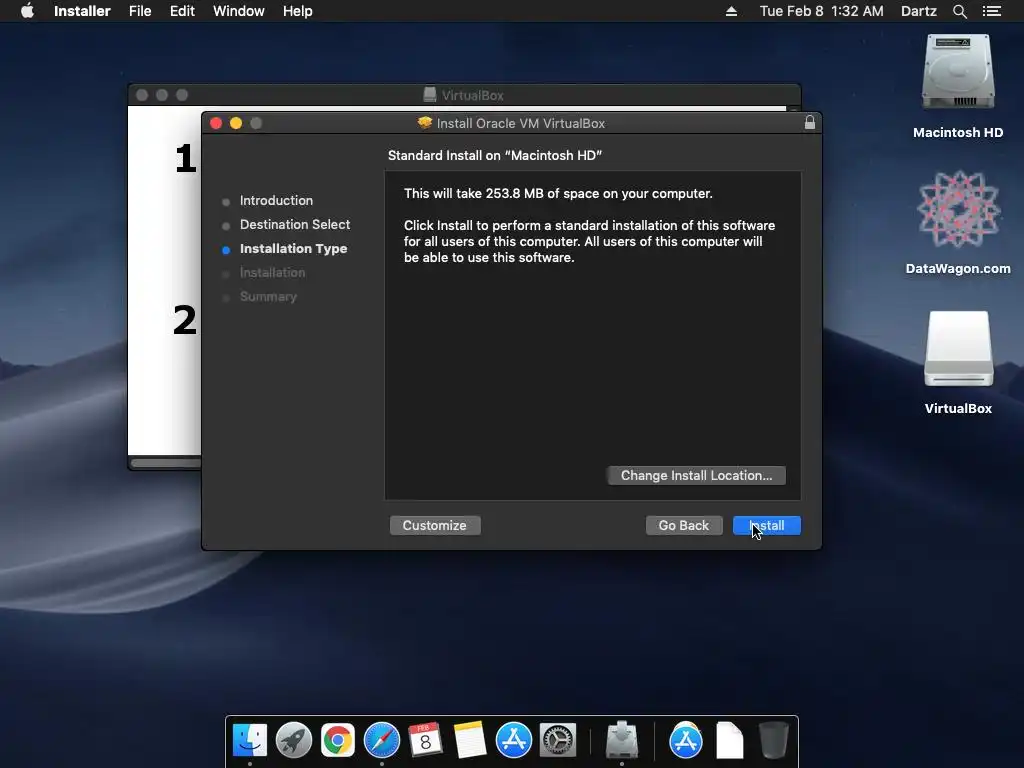The width and height of the screenshot is (1024, 768).
Task: Select VirtualBox disk image on desktop
Action: pyautogui.click(x=958, y=349)
